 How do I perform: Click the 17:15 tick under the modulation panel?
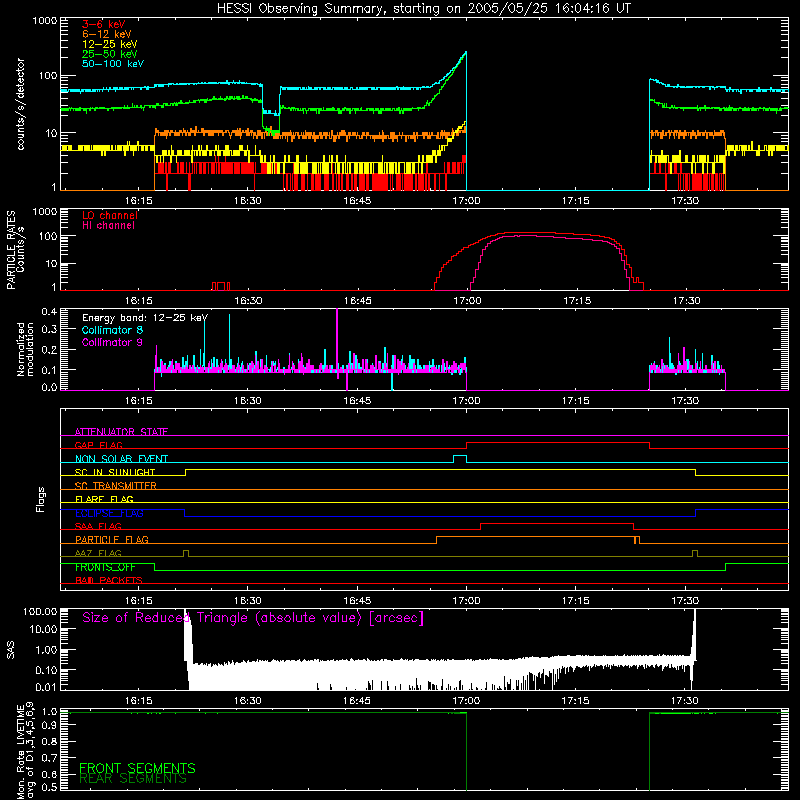coord(576,401)
